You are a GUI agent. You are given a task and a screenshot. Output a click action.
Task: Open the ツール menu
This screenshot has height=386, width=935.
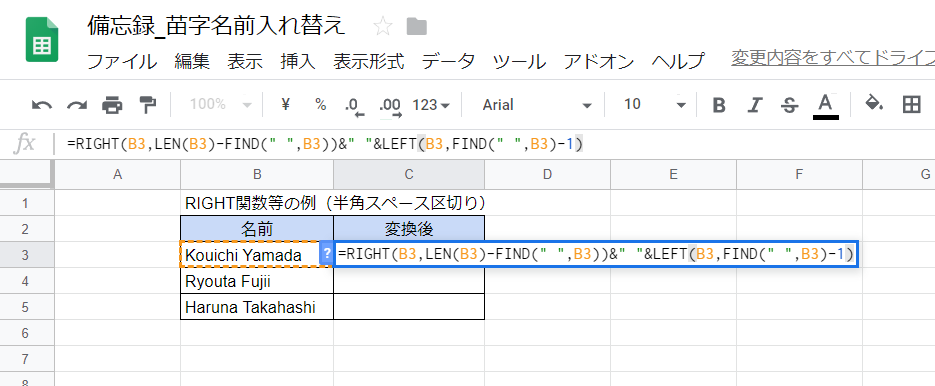[519, 61]
